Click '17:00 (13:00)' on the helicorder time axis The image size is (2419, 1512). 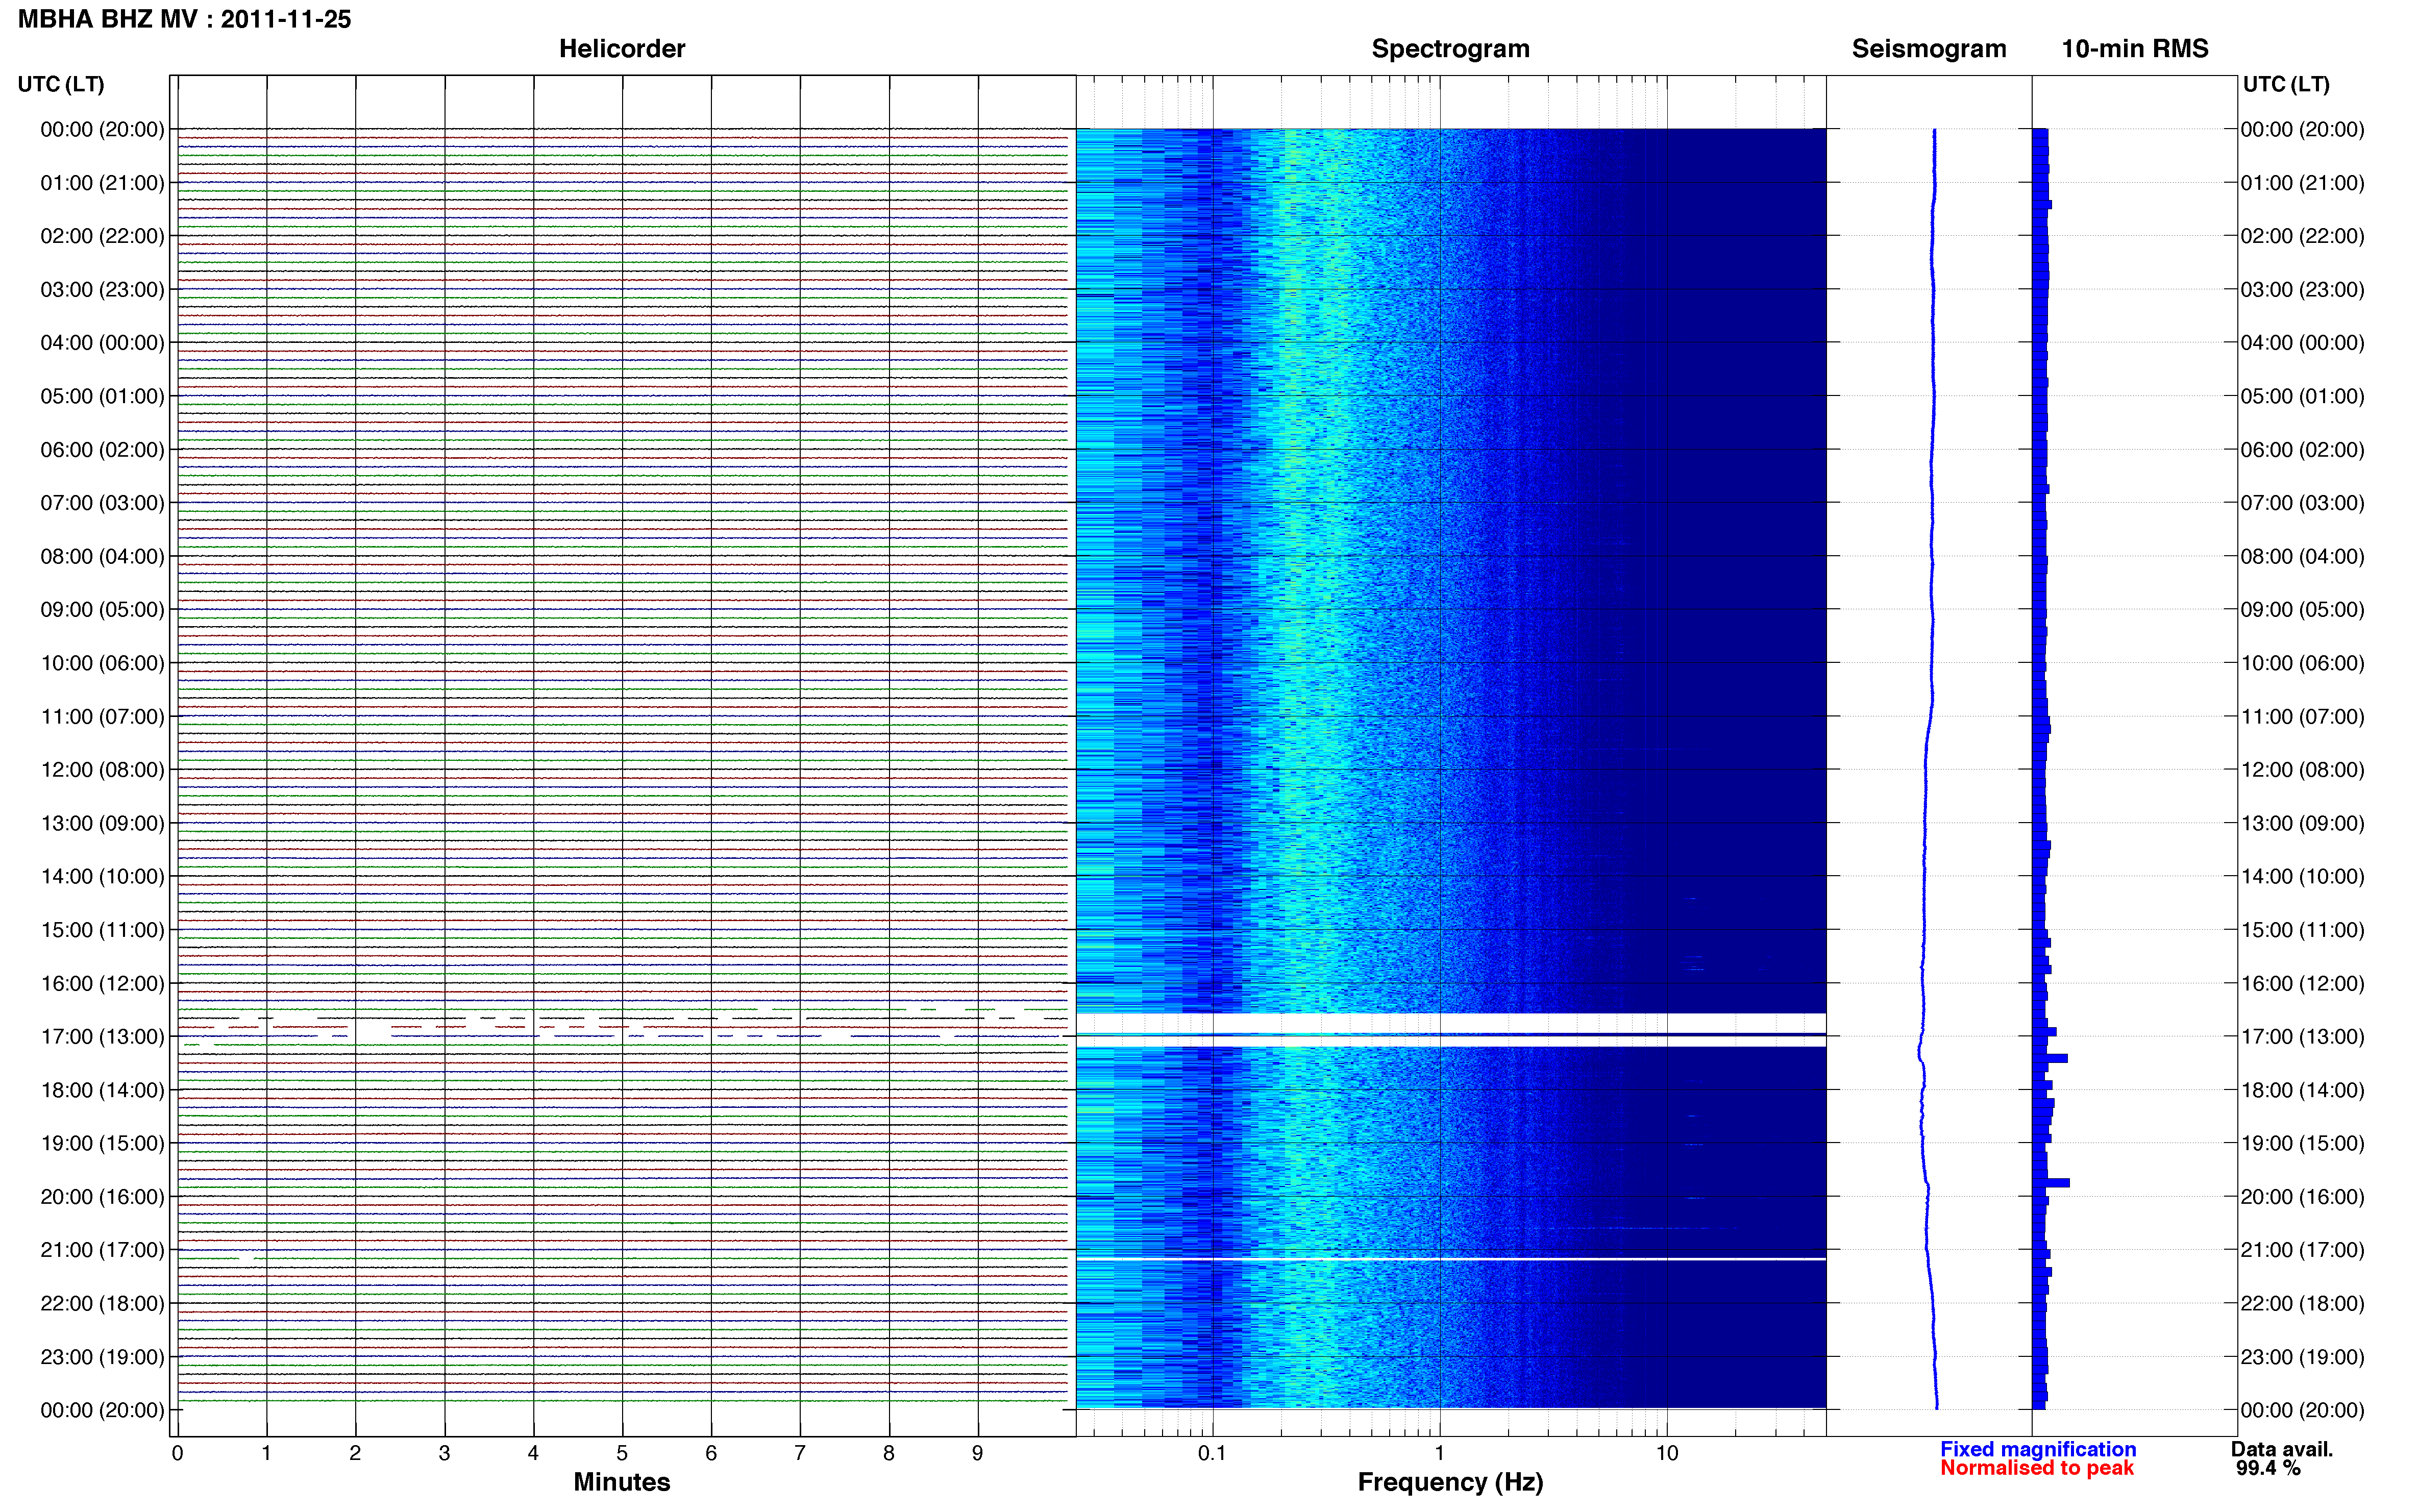pos(102,1037)
